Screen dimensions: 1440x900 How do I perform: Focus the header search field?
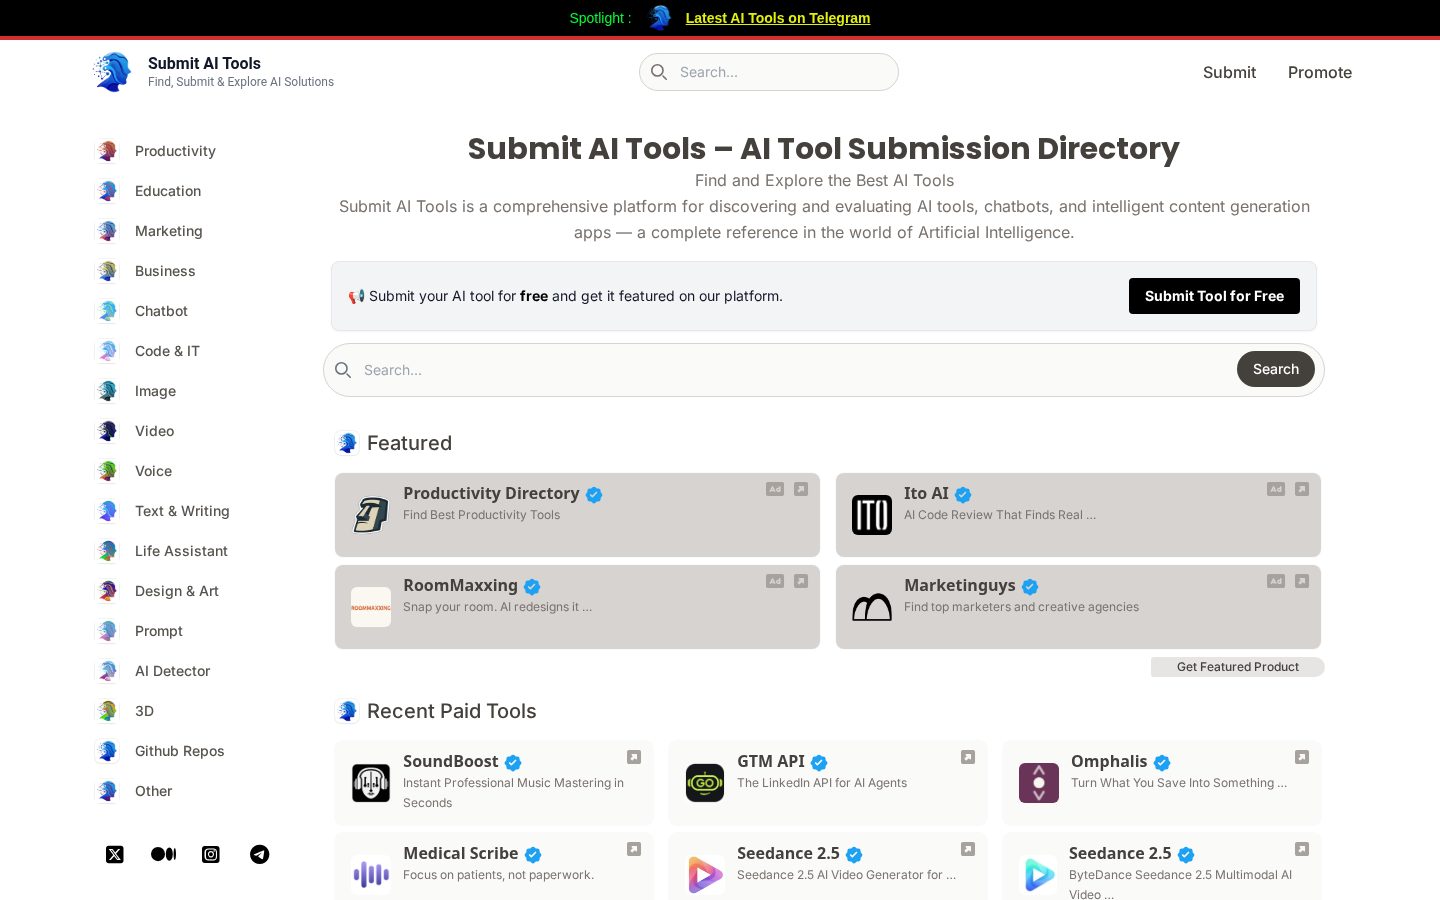[769, 72]
